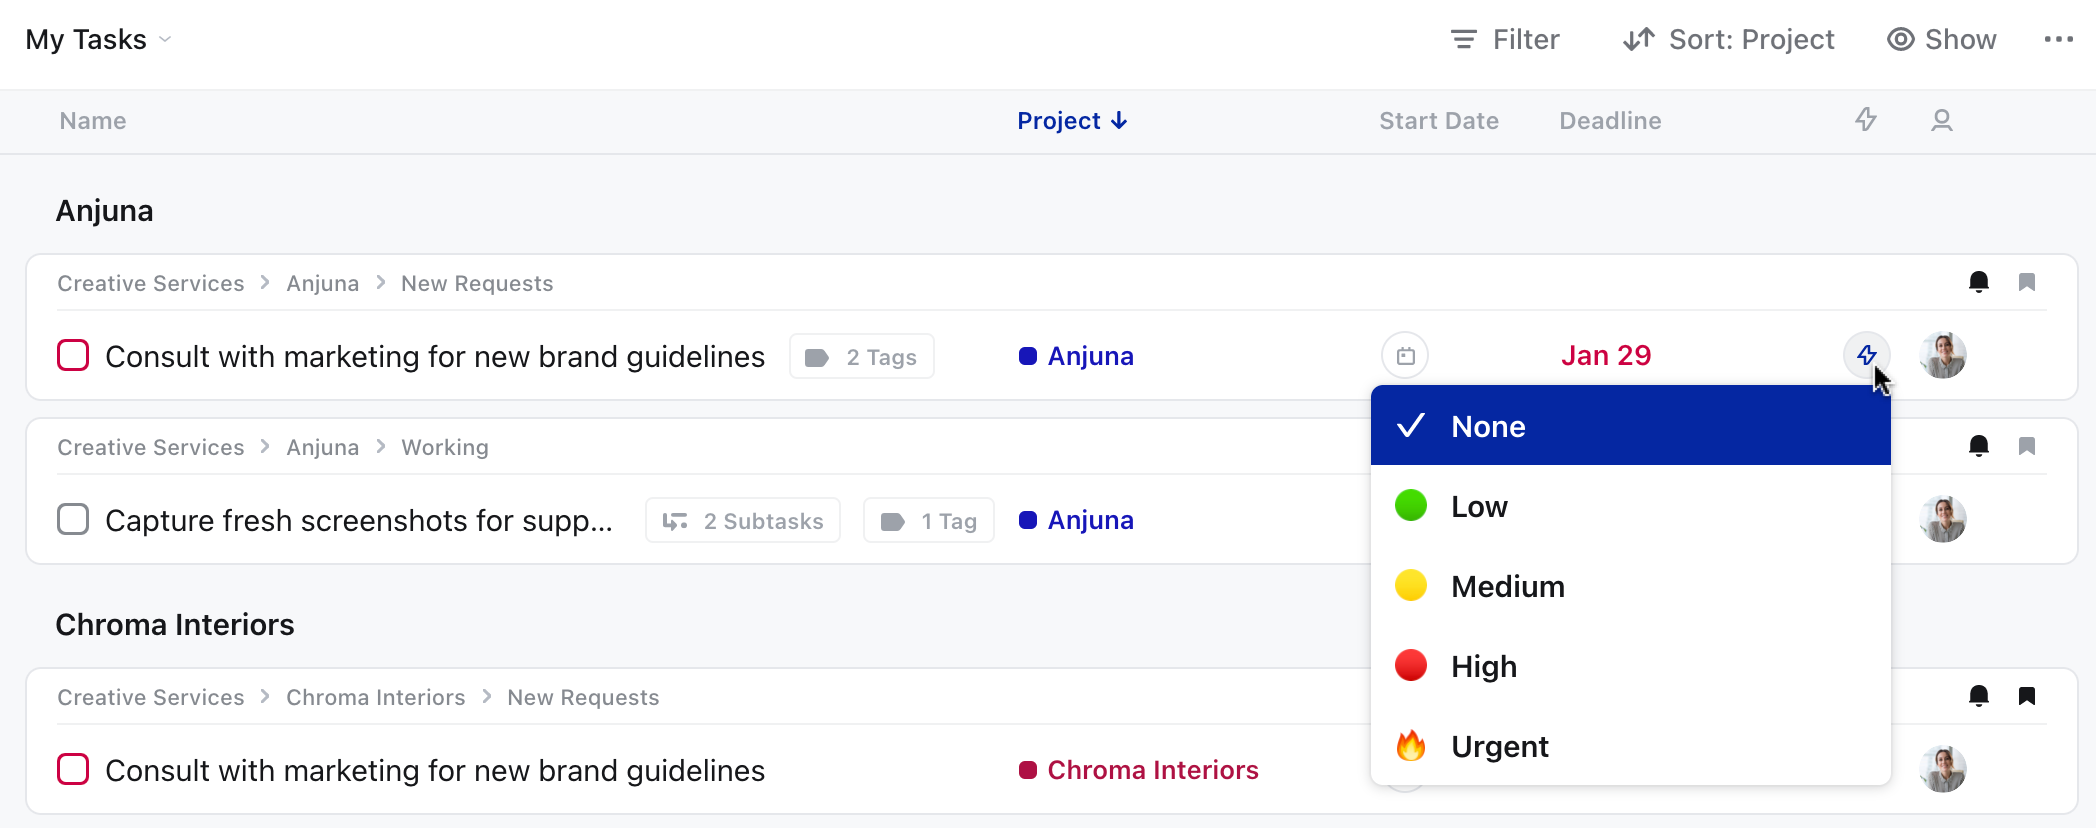This screenshot has width=2096, height=828.
Task: Open the Chroma Interiors project link
Action: pos(1138,770)
